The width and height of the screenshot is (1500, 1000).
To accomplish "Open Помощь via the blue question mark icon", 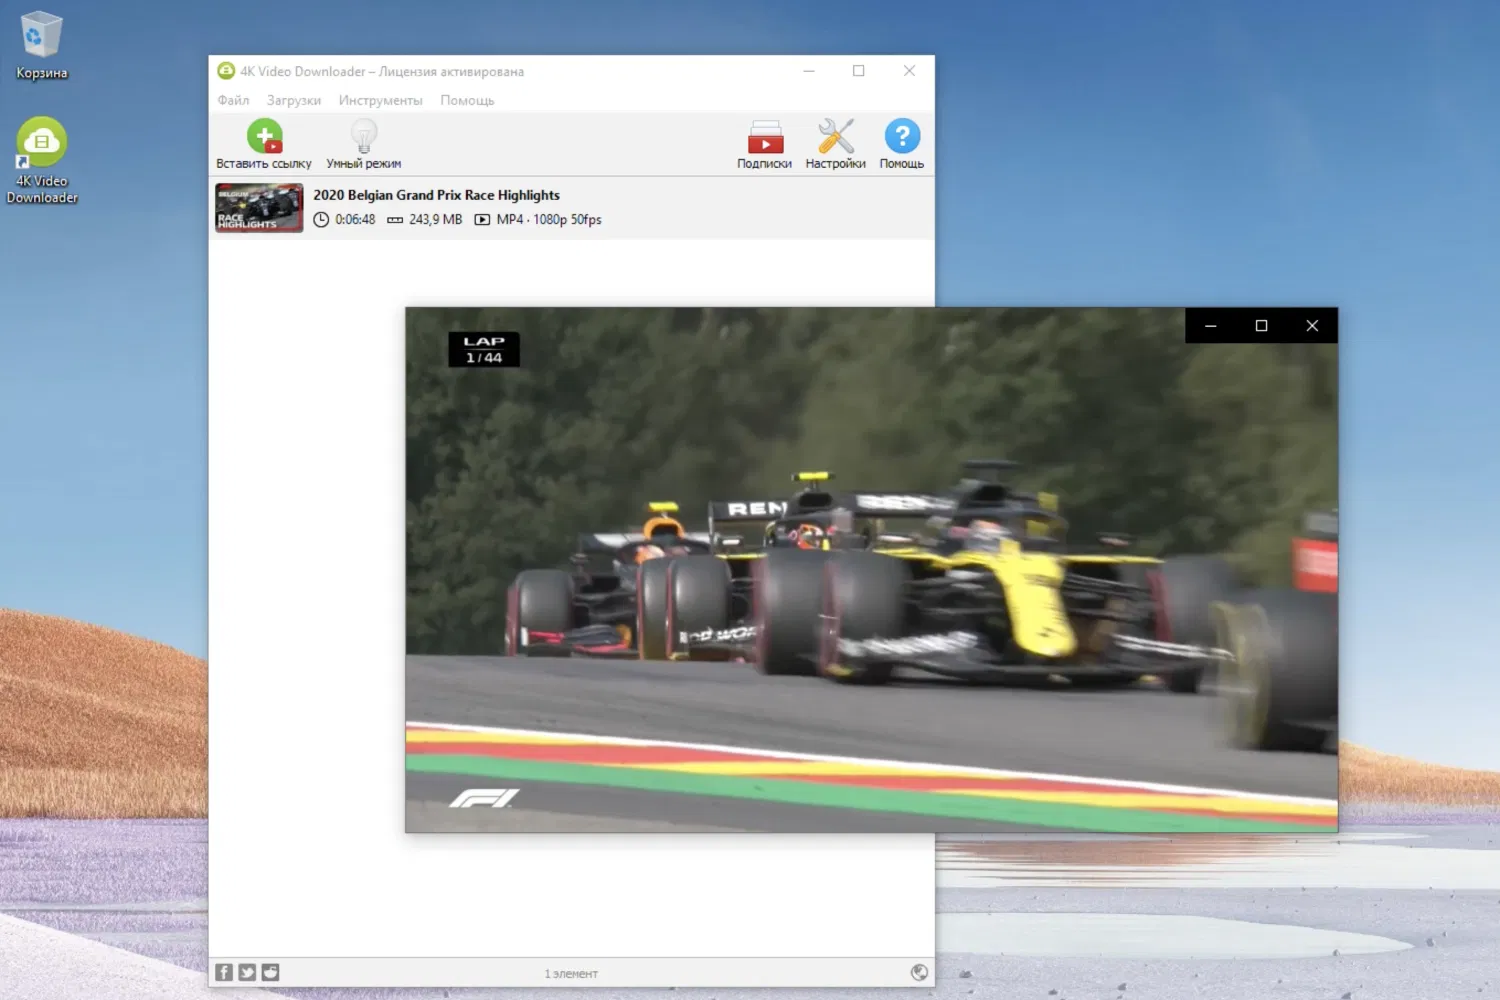I will [x=901, y=137].
